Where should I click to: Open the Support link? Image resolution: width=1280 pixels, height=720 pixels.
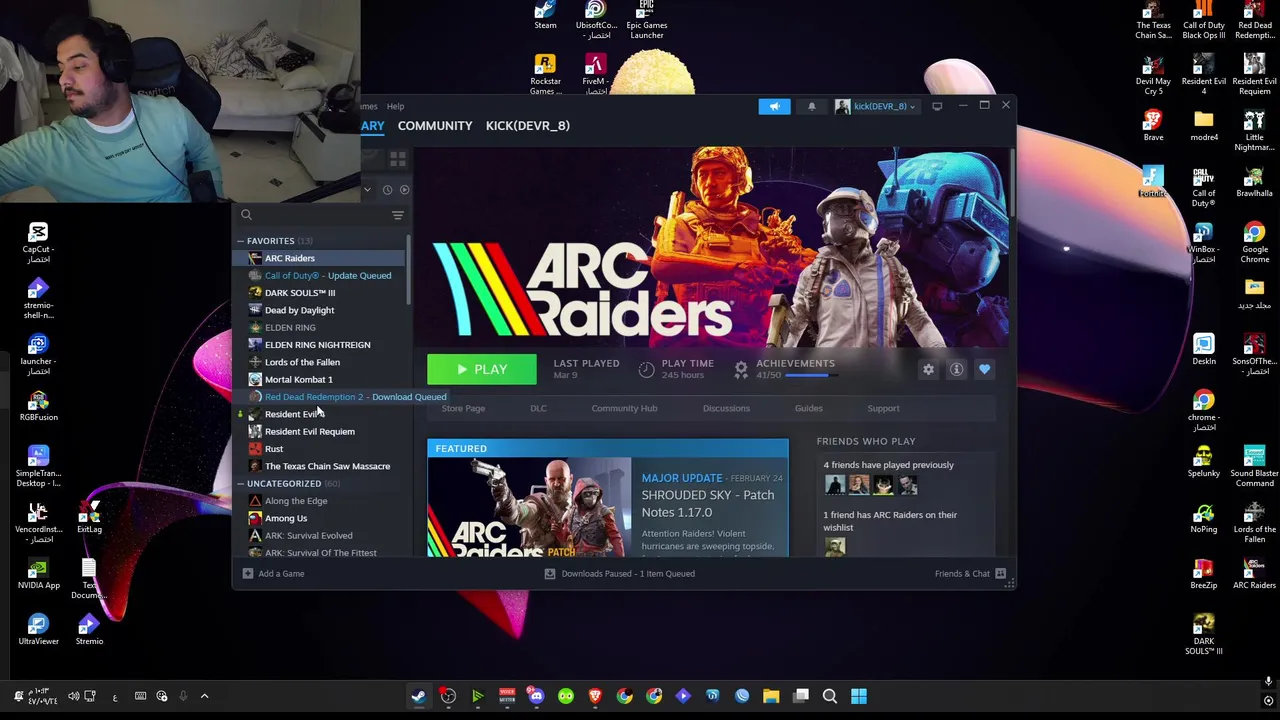(x=883, y=408)
